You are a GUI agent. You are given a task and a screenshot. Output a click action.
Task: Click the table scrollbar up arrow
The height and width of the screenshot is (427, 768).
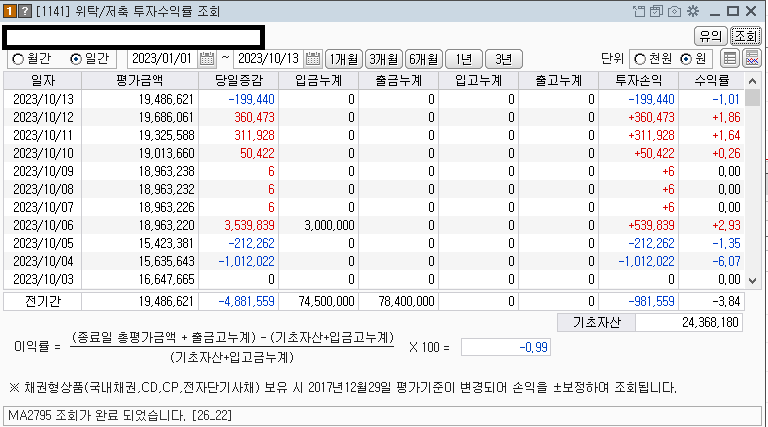coord(752,80)
